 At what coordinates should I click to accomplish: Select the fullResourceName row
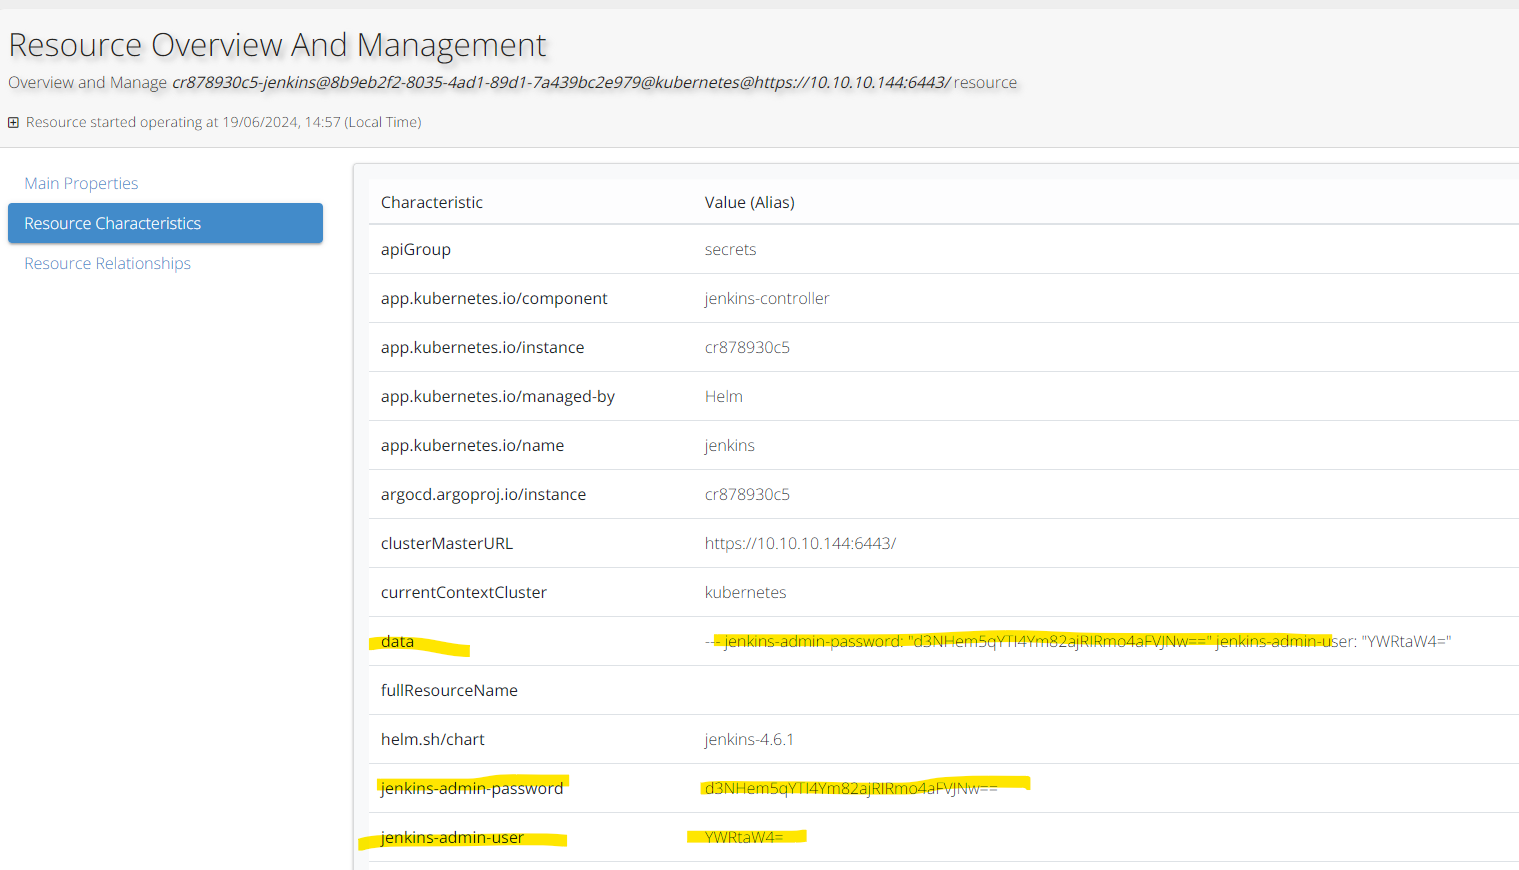click(449, 691)
